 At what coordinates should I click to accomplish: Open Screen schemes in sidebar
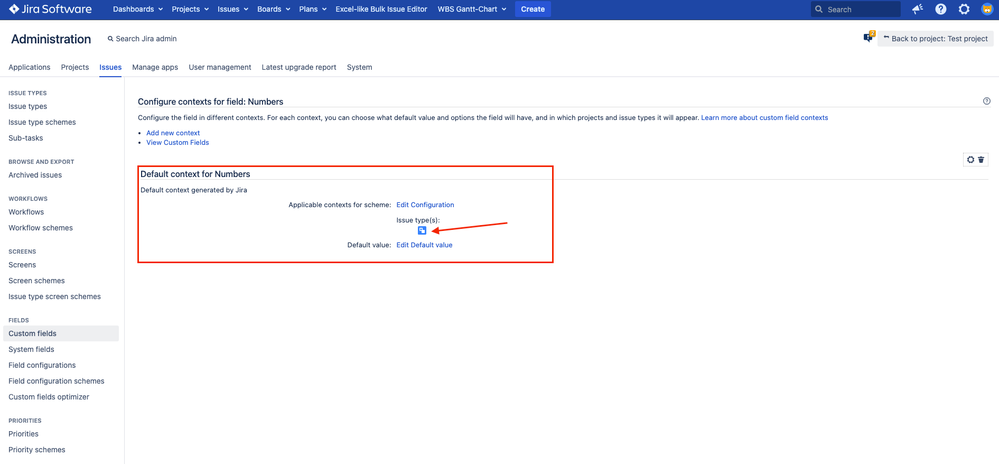[x=36, y=280]
